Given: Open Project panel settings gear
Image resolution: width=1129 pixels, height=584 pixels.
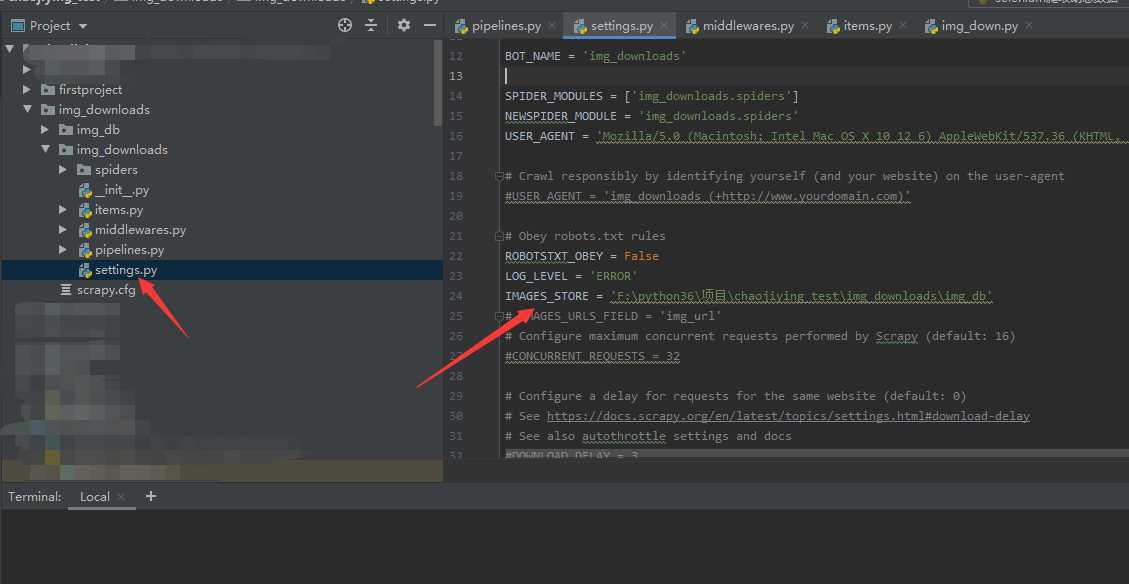Looking at the screenshot, I should (x=404, y=25).
